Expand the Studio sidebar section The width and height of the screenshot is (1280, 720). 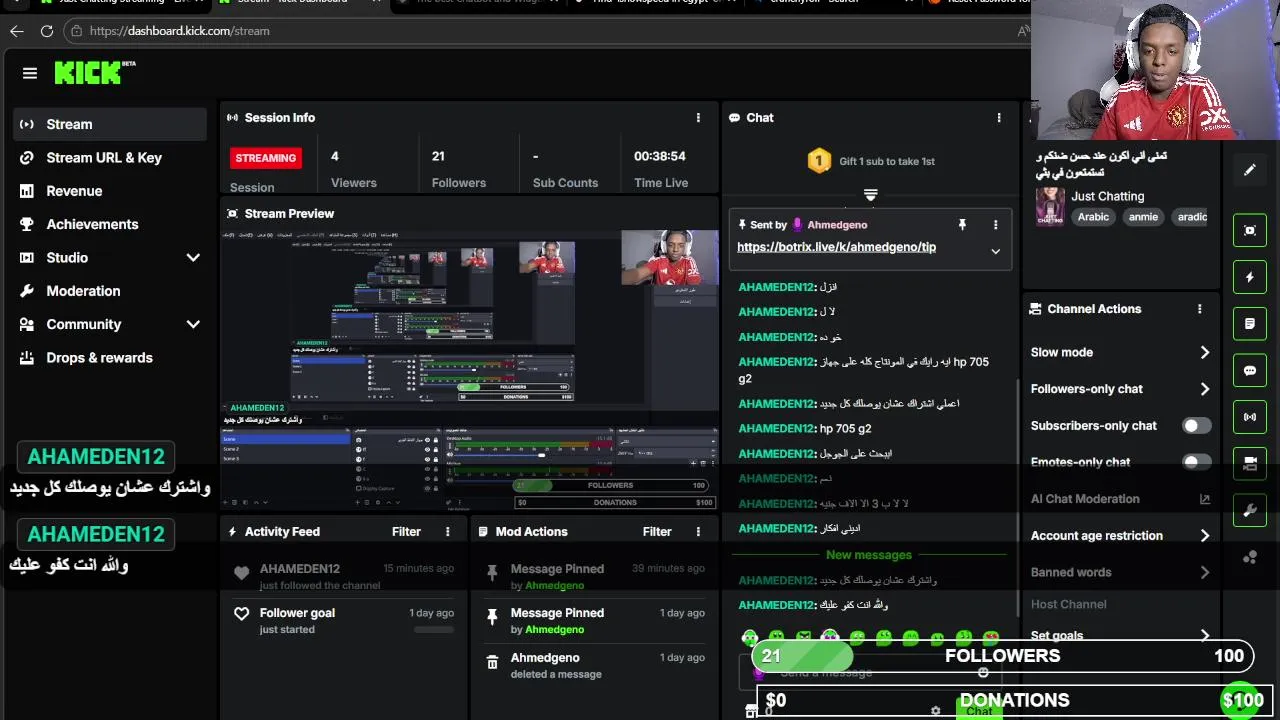[193, 258]
